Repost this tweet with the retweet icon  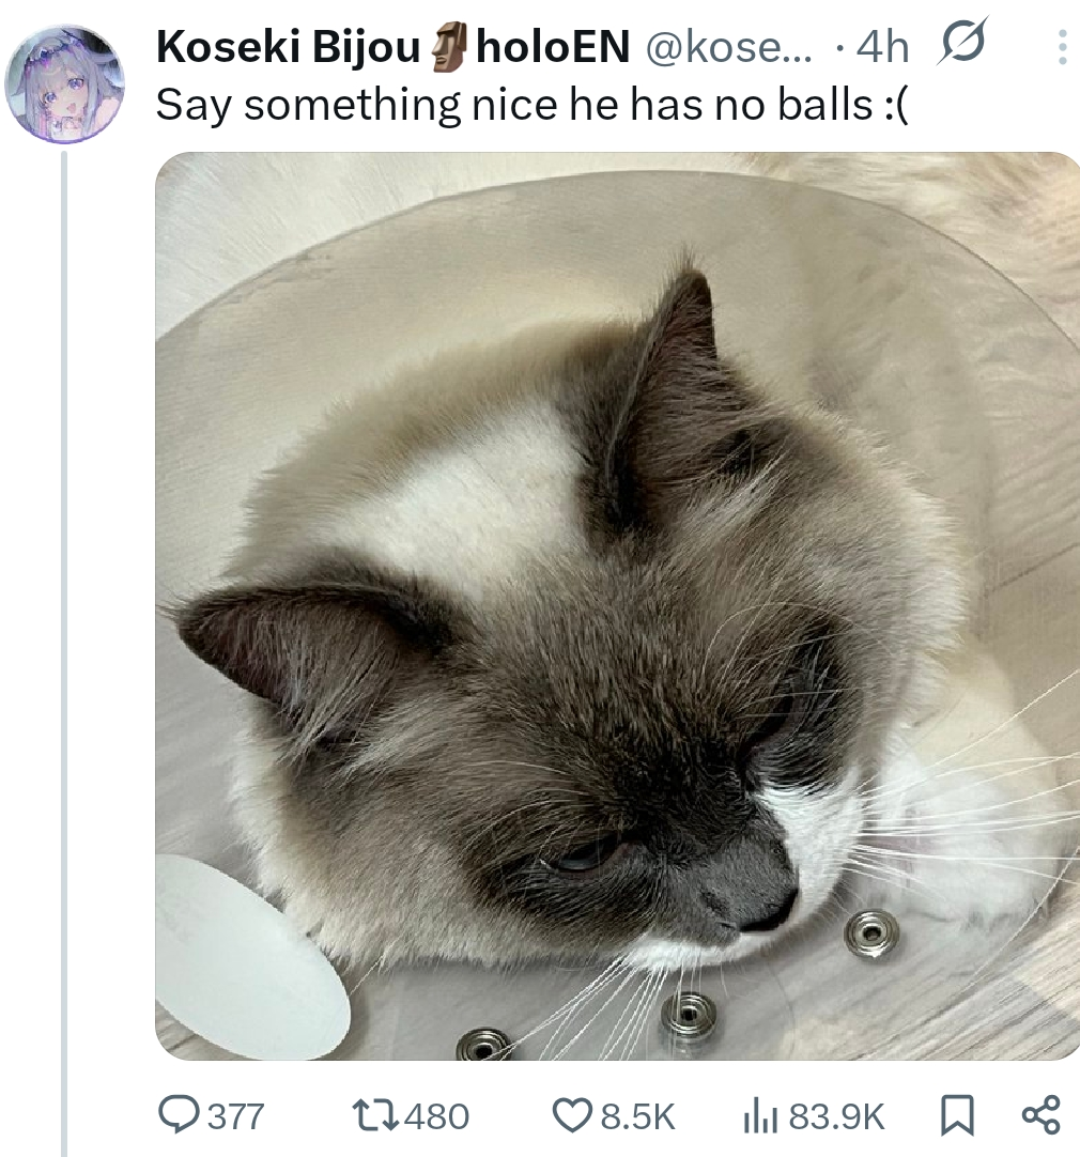[374, 1115]
